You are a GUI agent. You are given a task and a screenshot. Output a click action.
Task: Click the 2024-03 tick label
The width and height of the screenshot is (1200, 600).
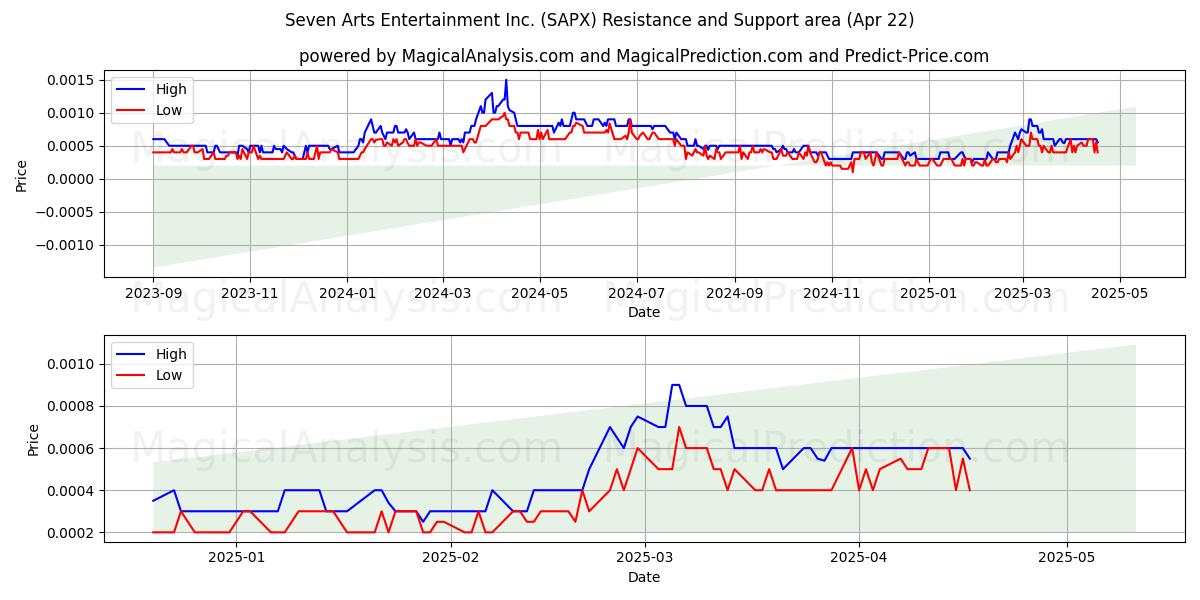pyautogui.click(x=442, y=293)
